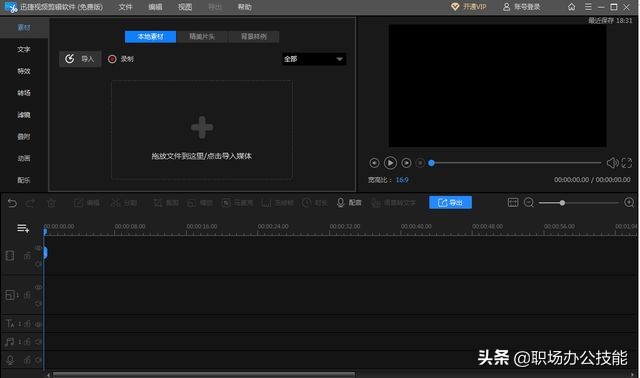Select 转场 in the left sidebar
This screenshot has height=378, width=640.
tap(24, 93)
